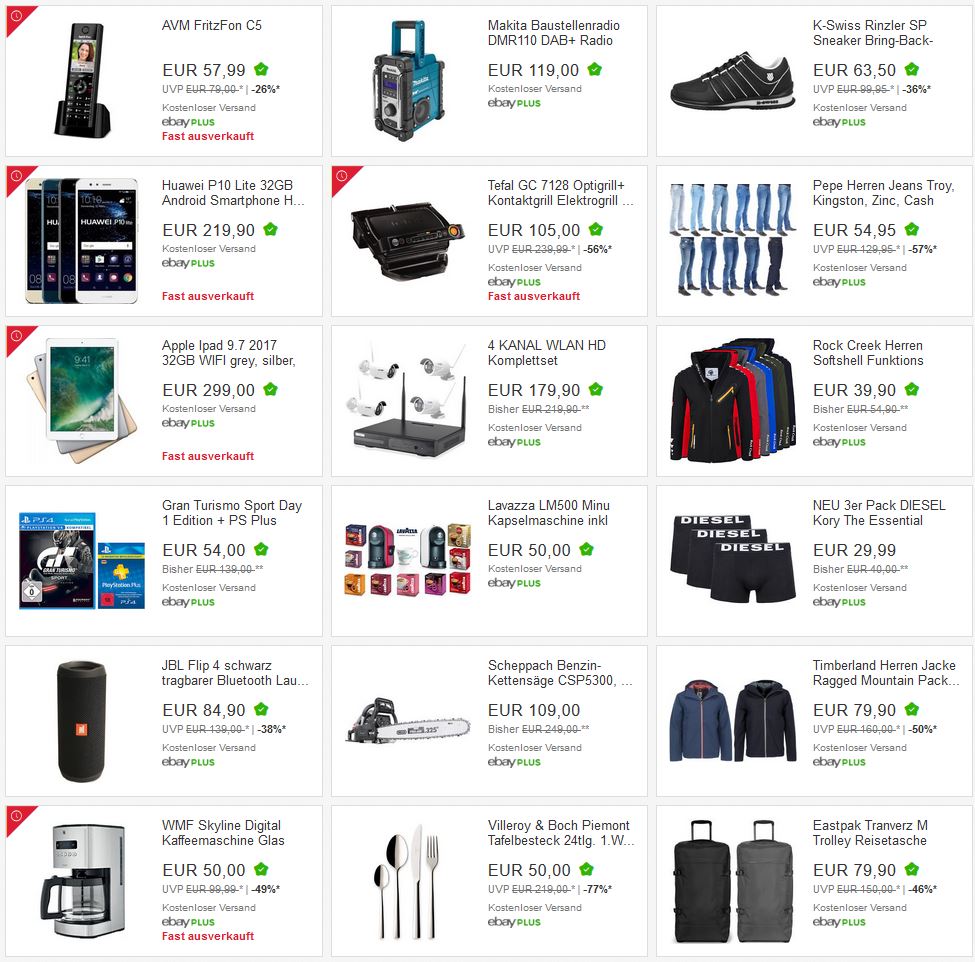Viewport: 975px width, 962px height.
Task: Open the Makita Baustellenradio DMR110 listing title
Action: pos(553,33)
